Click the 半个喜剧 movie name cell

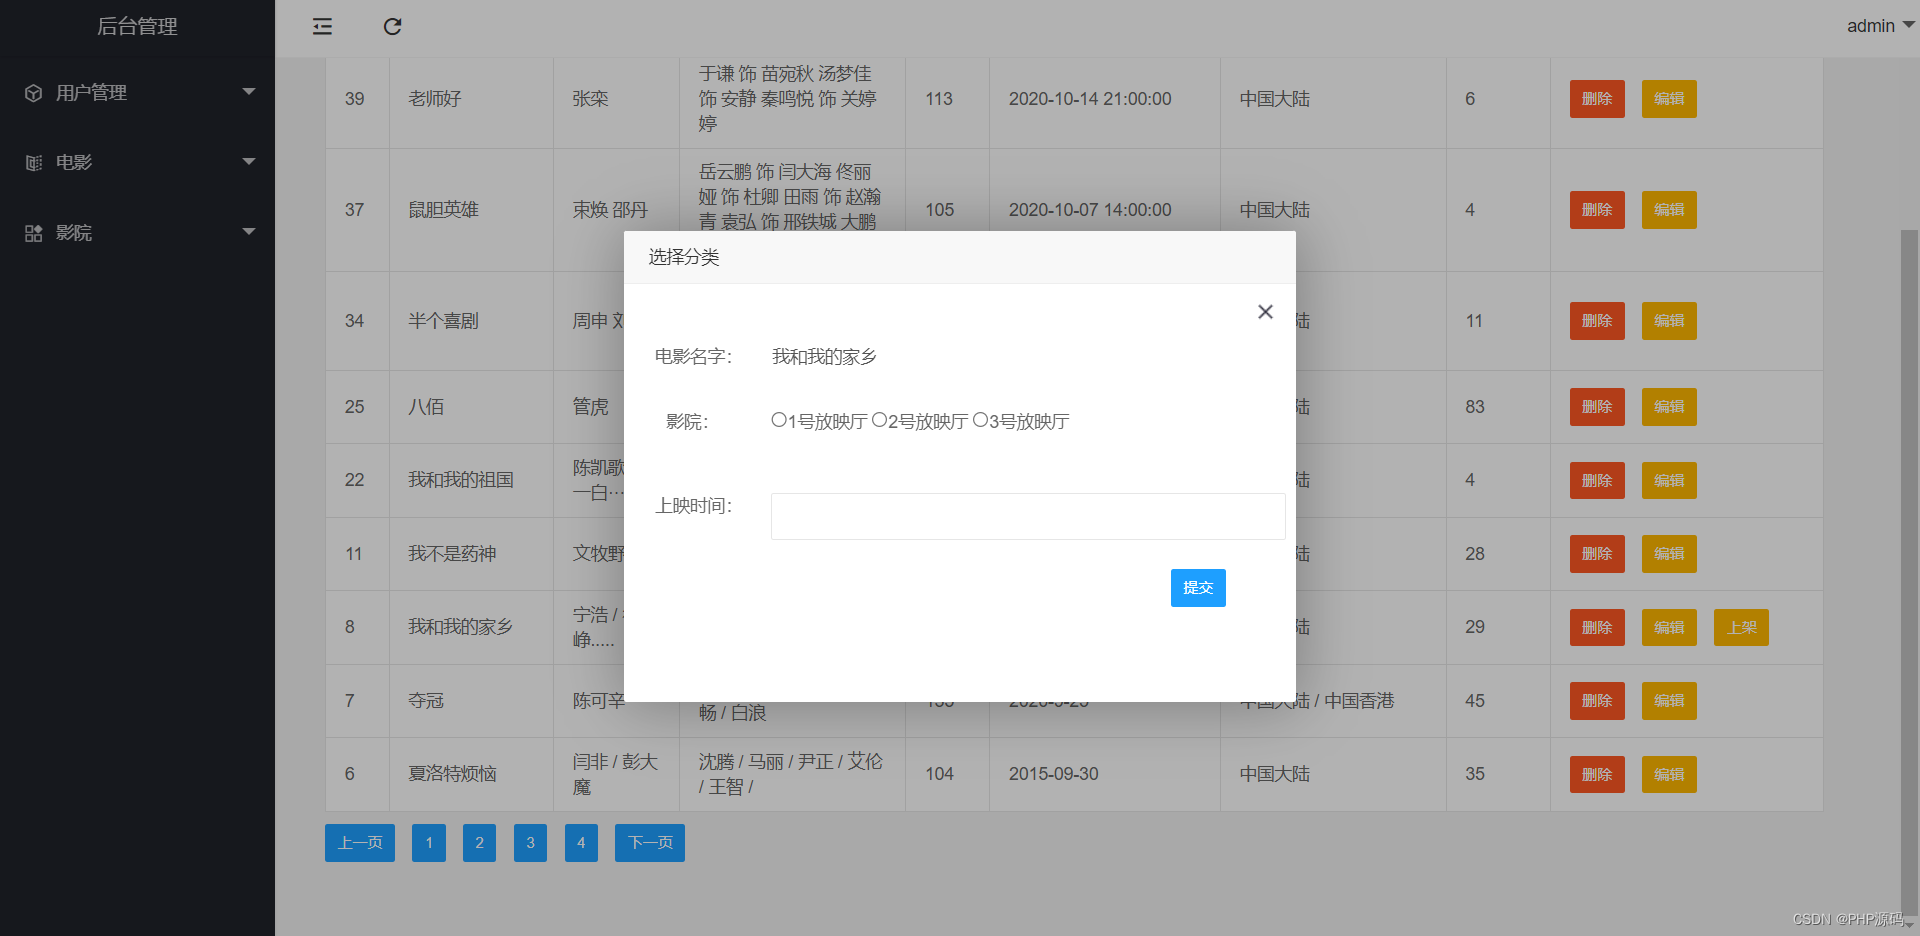coord(471,321)
